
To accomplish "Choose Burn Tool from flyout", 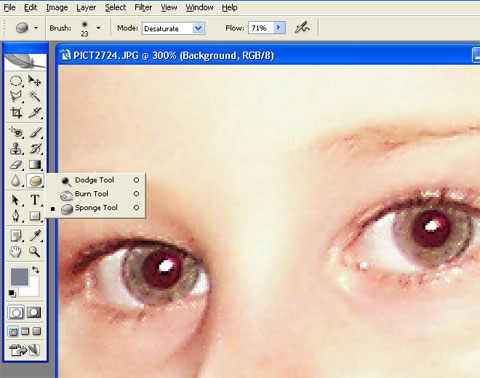I will tap(95, 194).
